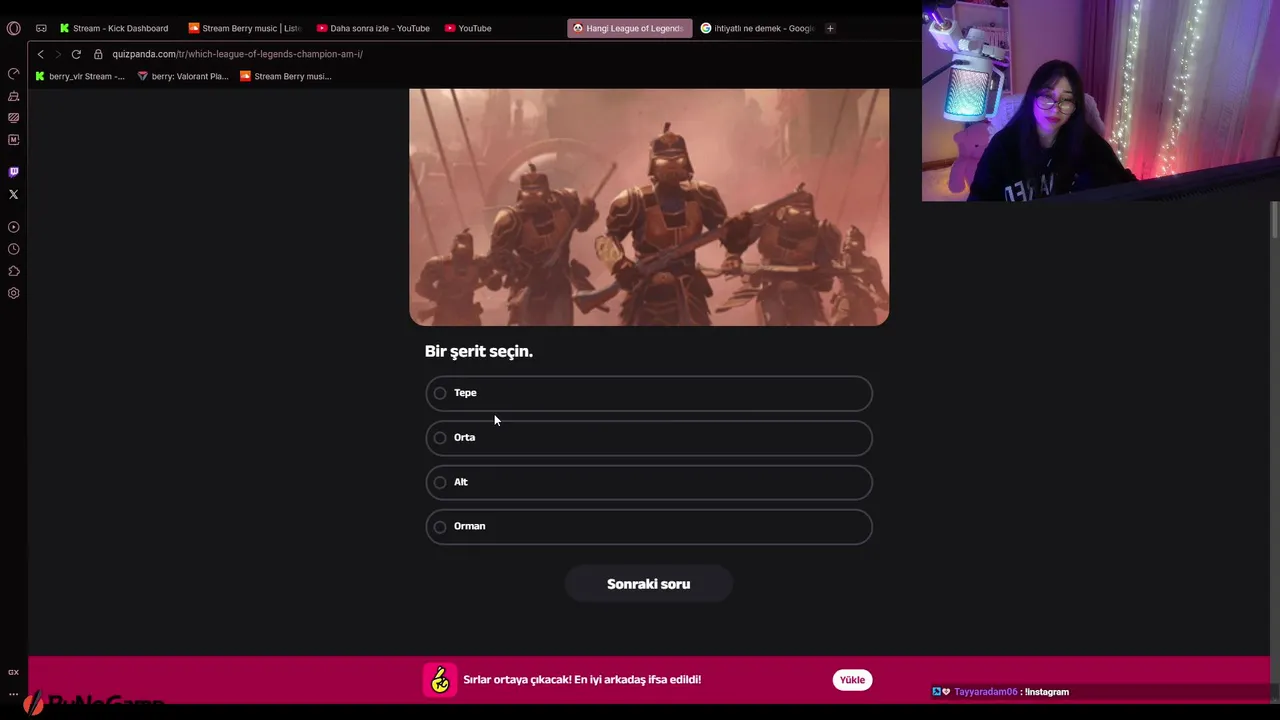Image resolution: width=1280 pixels, height=720 pixels.
Task: Click the Bir şerit seçin. question text
Action: 479,351
